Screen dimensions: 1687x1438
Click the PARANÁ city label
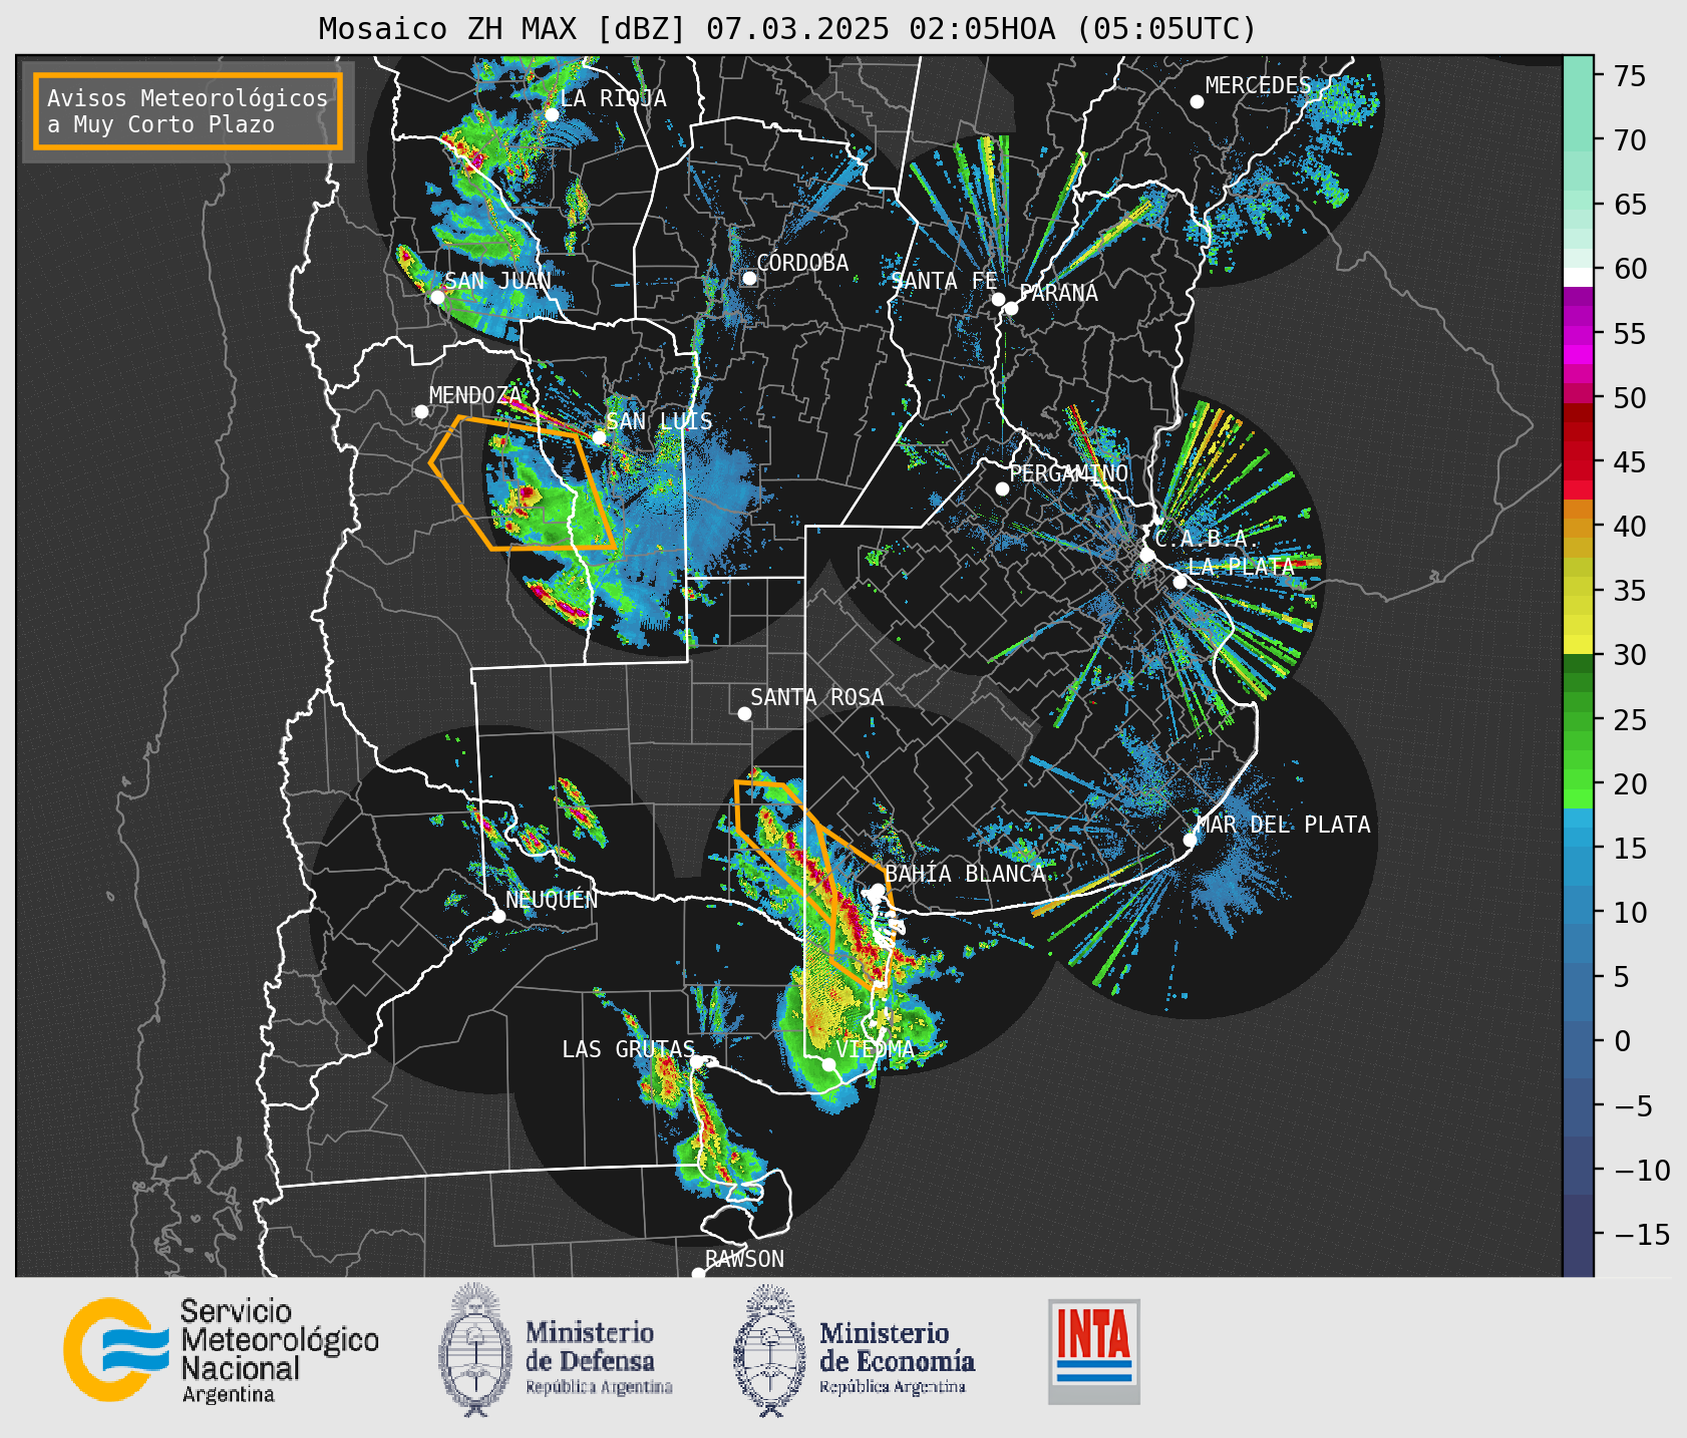pyautogui.click(x=1058, y=292)
